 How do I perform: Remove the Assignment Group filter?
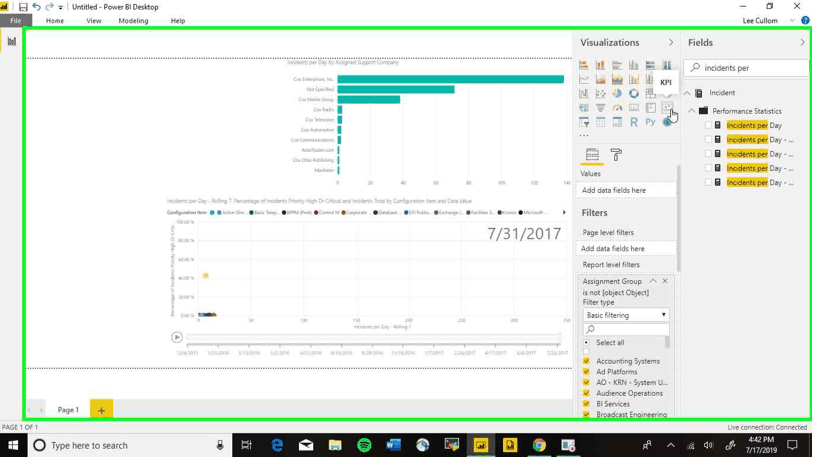pos(665,281)
